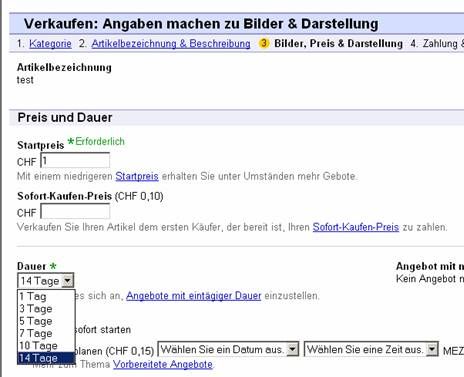Screen dimensions: 464x377
Task: Open the Wählen Sie eine Zeit aus dropdown
Action: pos(371,349)
